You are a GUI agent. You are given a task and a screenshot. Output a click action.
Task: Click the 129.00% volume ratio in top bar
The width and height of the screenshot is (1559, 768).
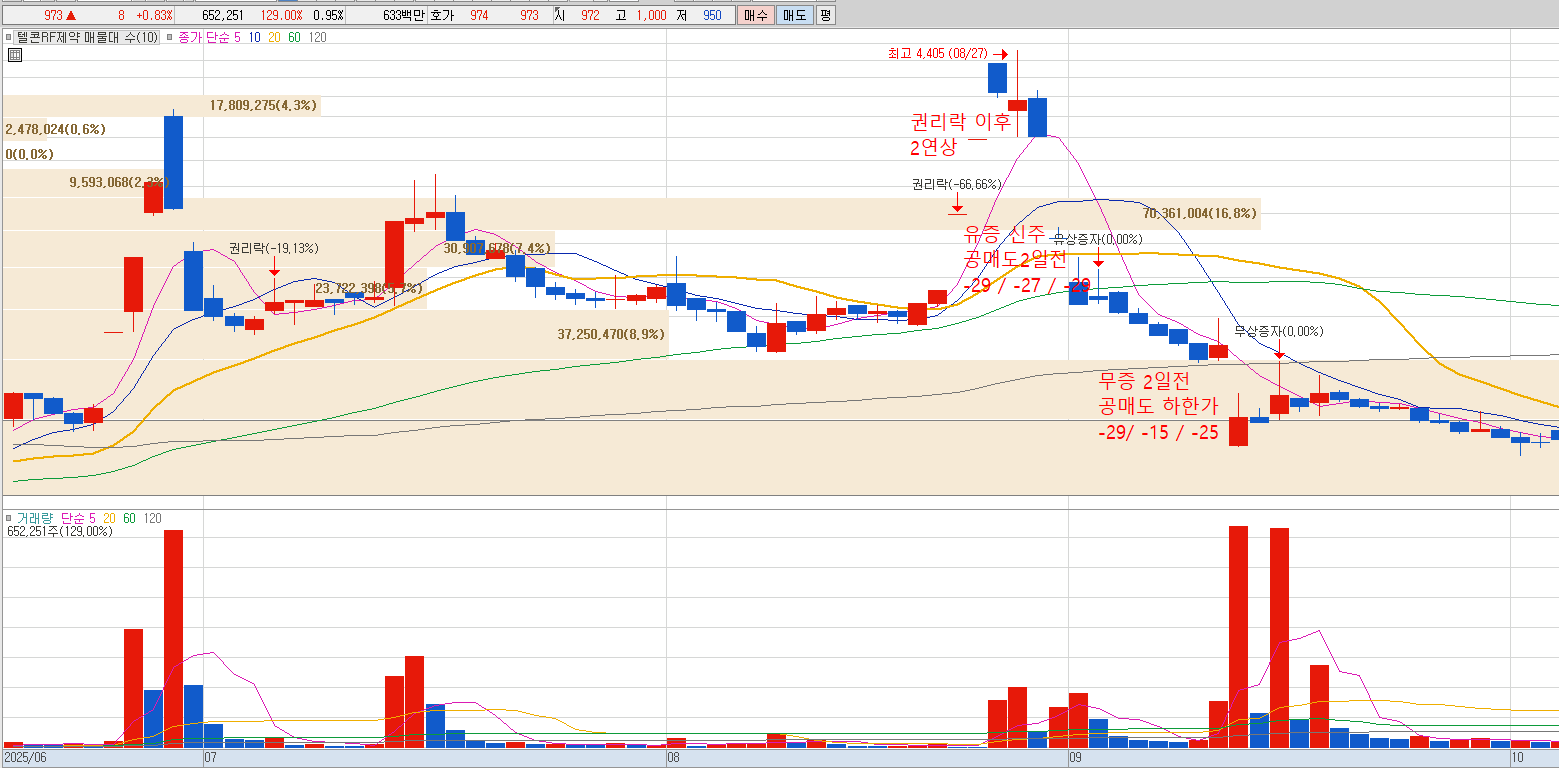pos(282,16)
